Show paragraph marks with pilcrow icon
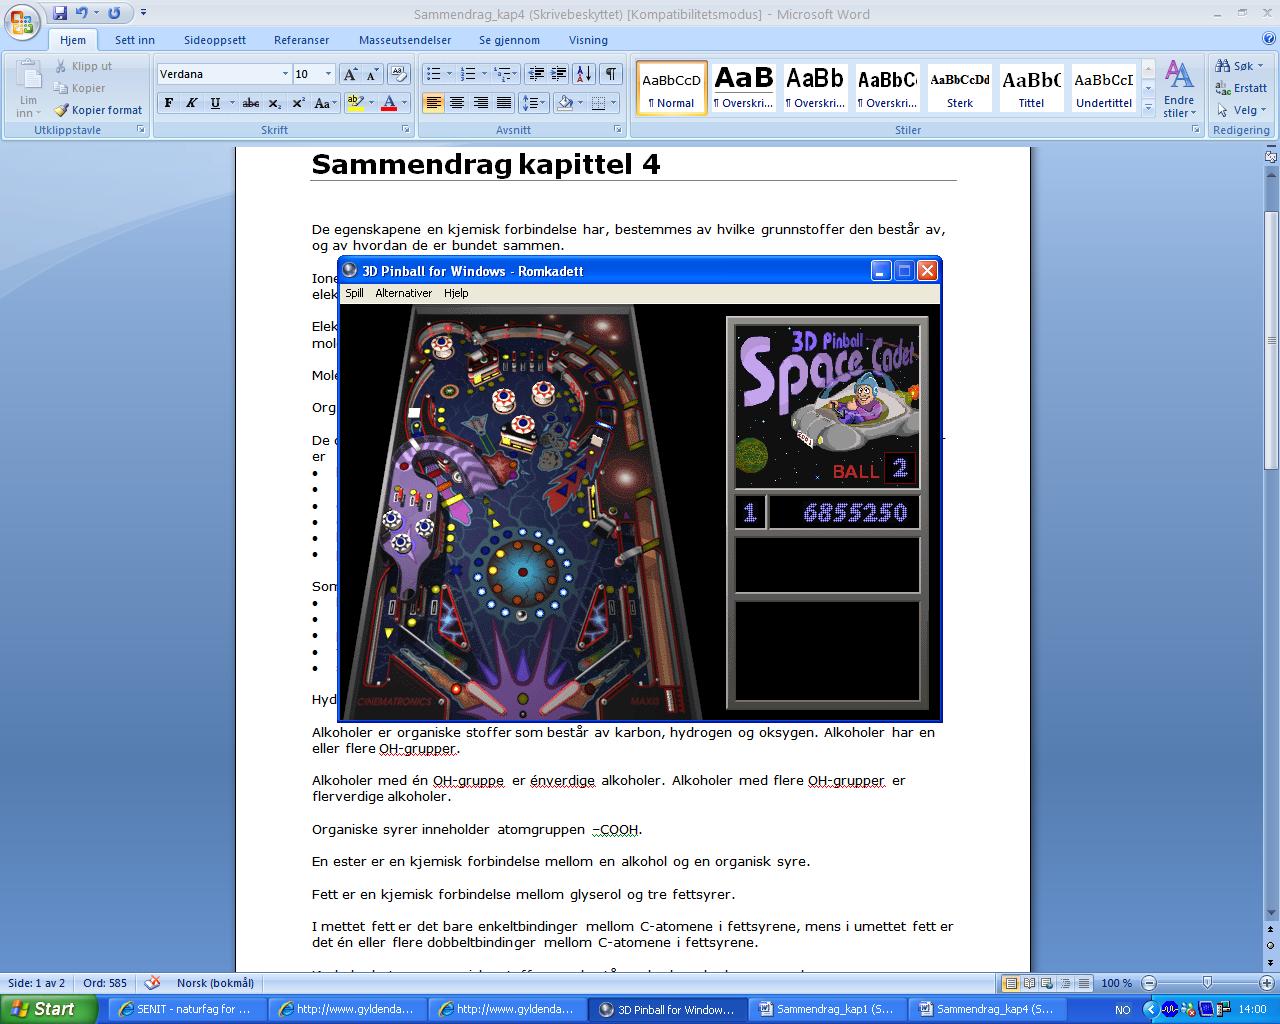The image size is (1280, 1024). [x=610, y=74]
